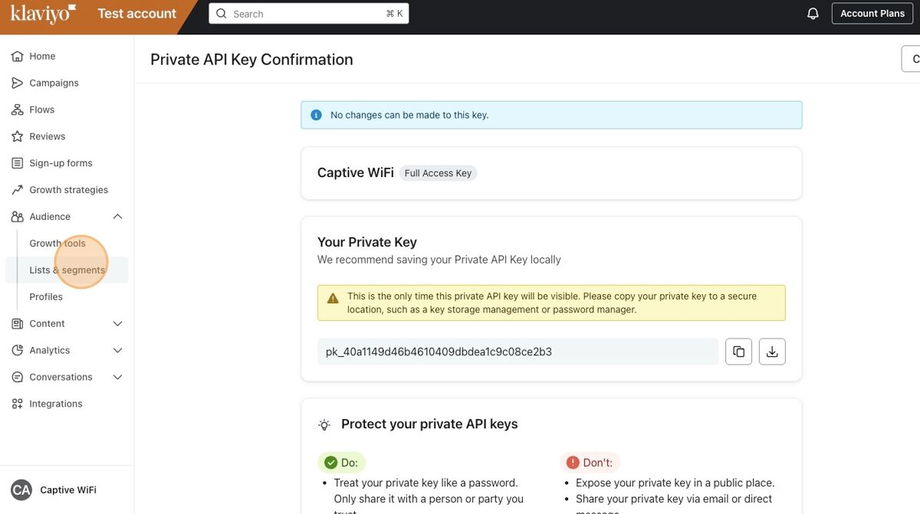The width and height of the screenshot is (920, 514).
Task: Click the Flows icon in sidebar
Action: [x=17, y=110]
